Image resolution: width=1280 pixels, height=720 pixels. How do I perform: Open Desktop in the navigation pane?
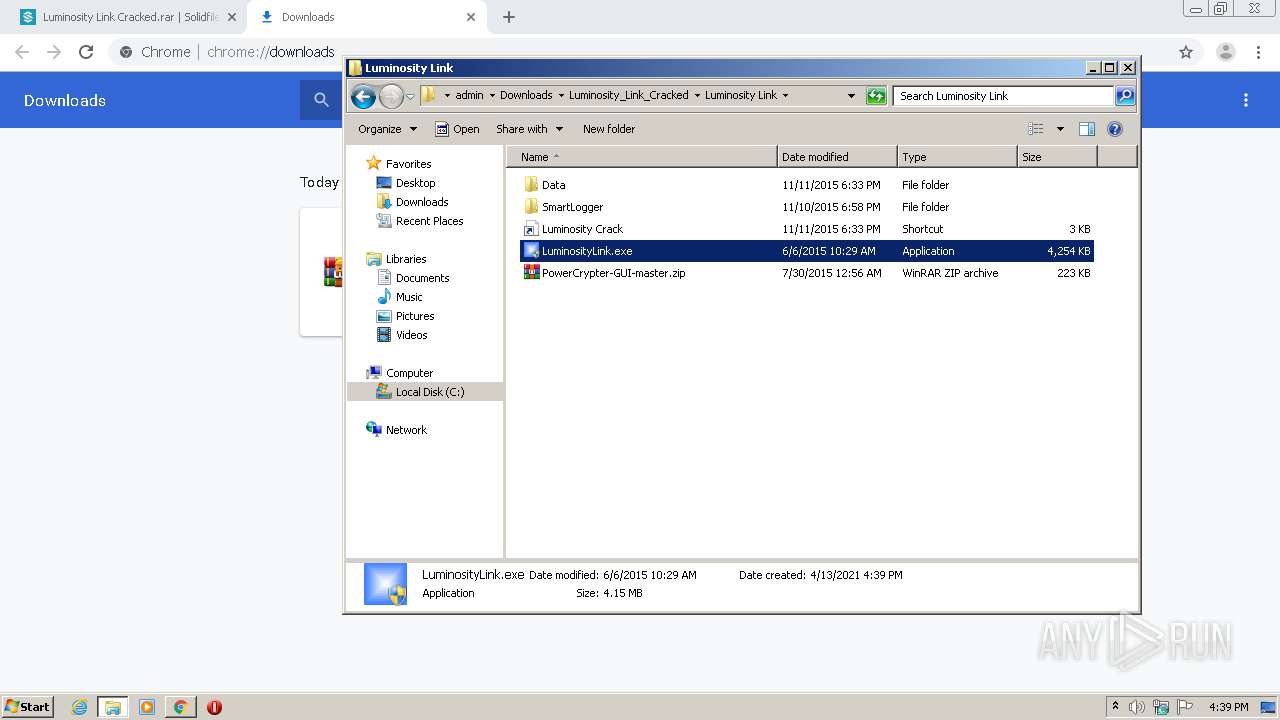click(x=406, y=183)
